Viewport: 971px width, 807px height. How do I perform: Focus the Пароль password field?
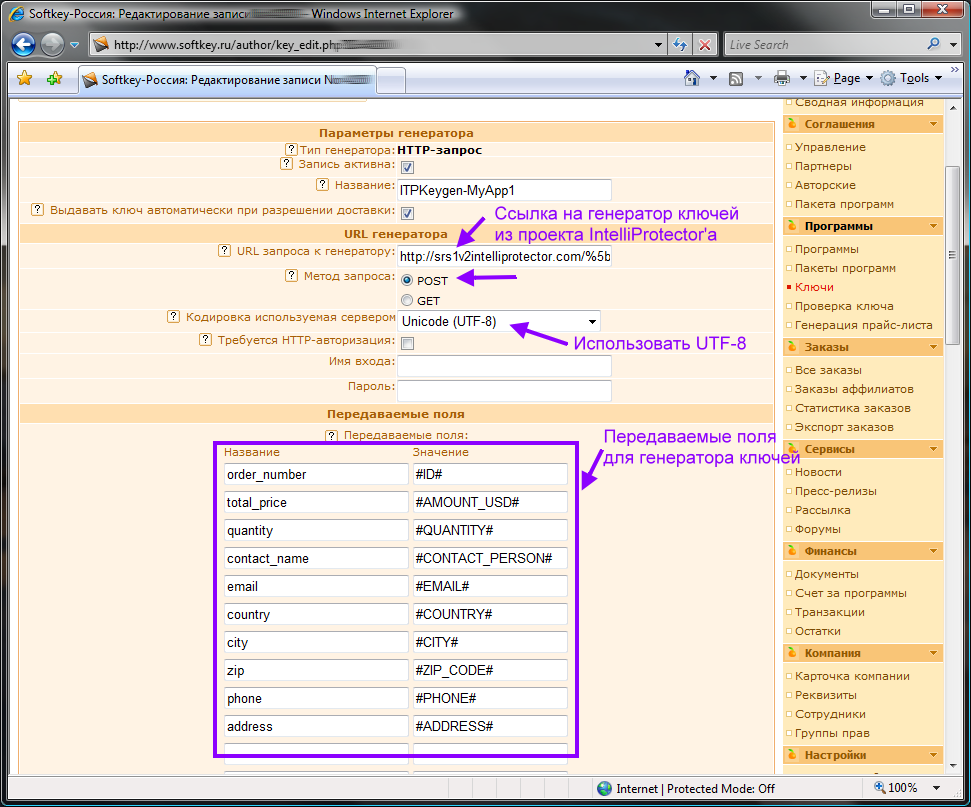pos(504,390)
